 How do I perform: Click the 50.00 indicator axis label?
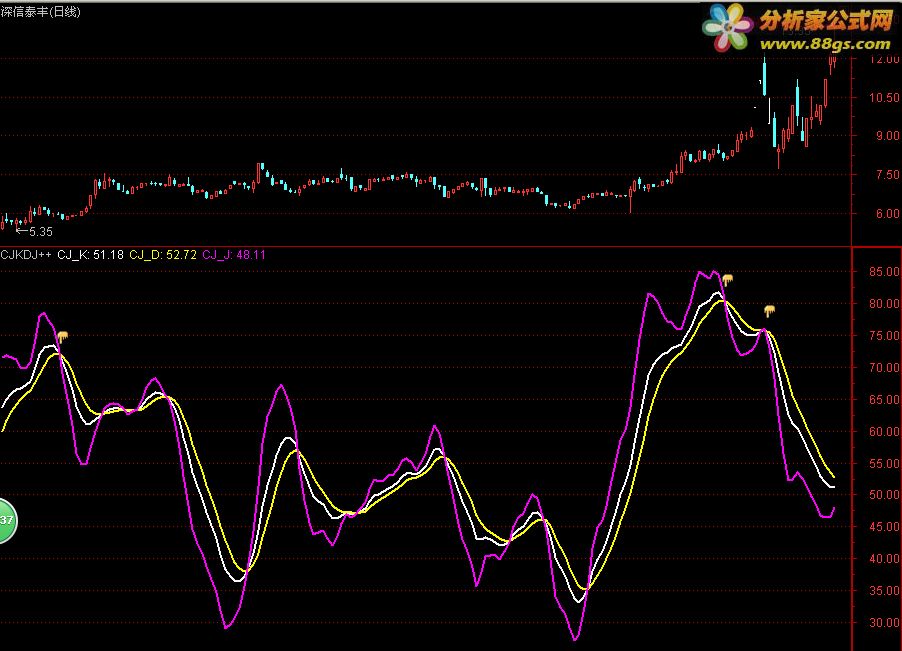[x=884, y=495]
